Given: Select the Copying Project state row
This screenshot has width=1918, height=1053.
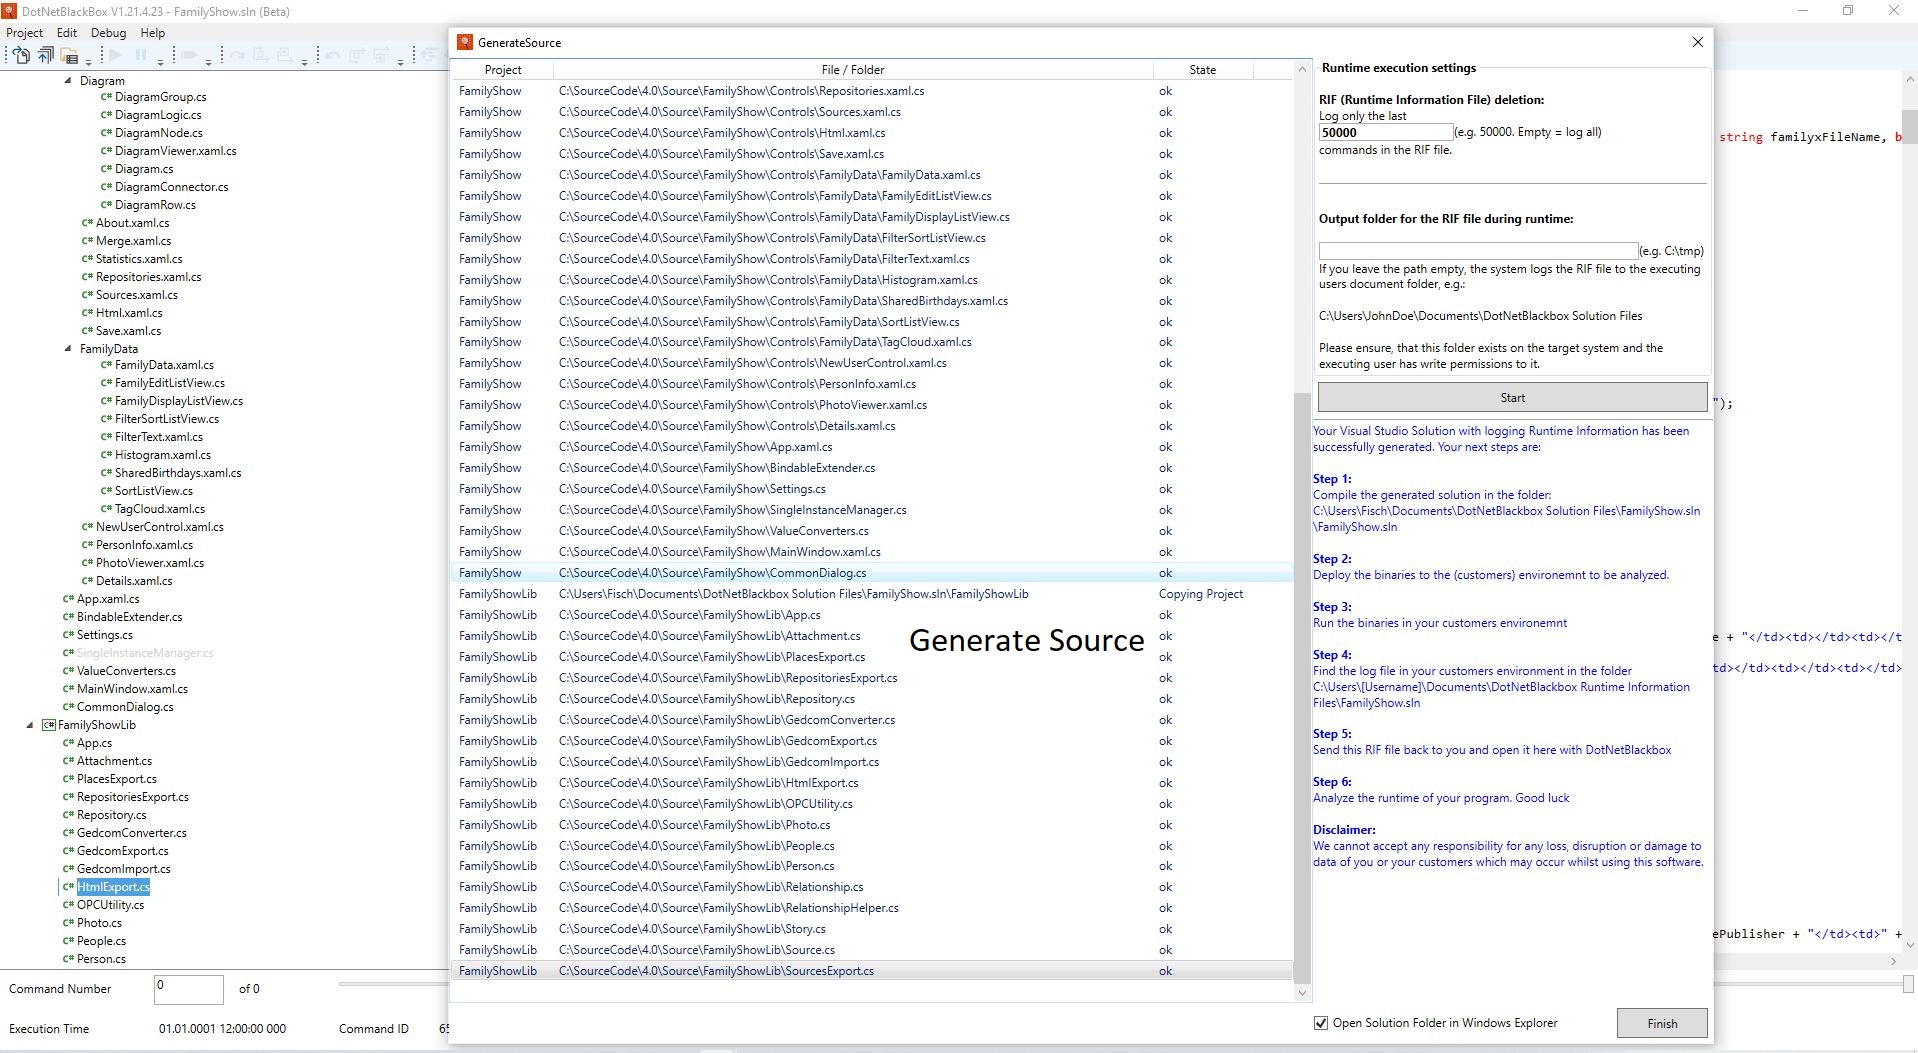Looking at the screenshot, I should tap(872, 594).
